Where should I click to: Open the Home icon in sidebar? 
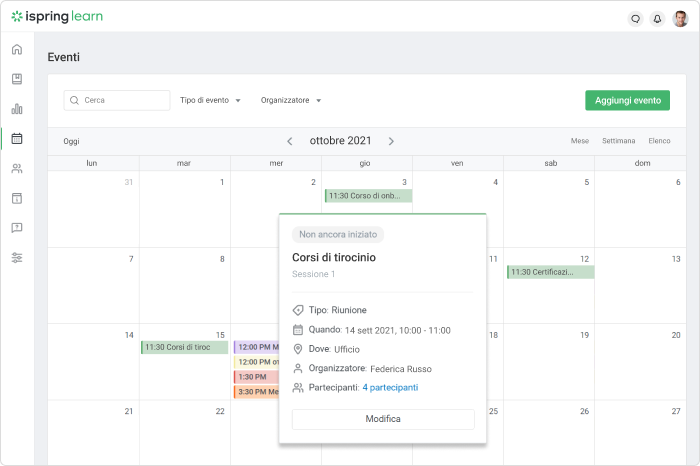coord(17,50)
